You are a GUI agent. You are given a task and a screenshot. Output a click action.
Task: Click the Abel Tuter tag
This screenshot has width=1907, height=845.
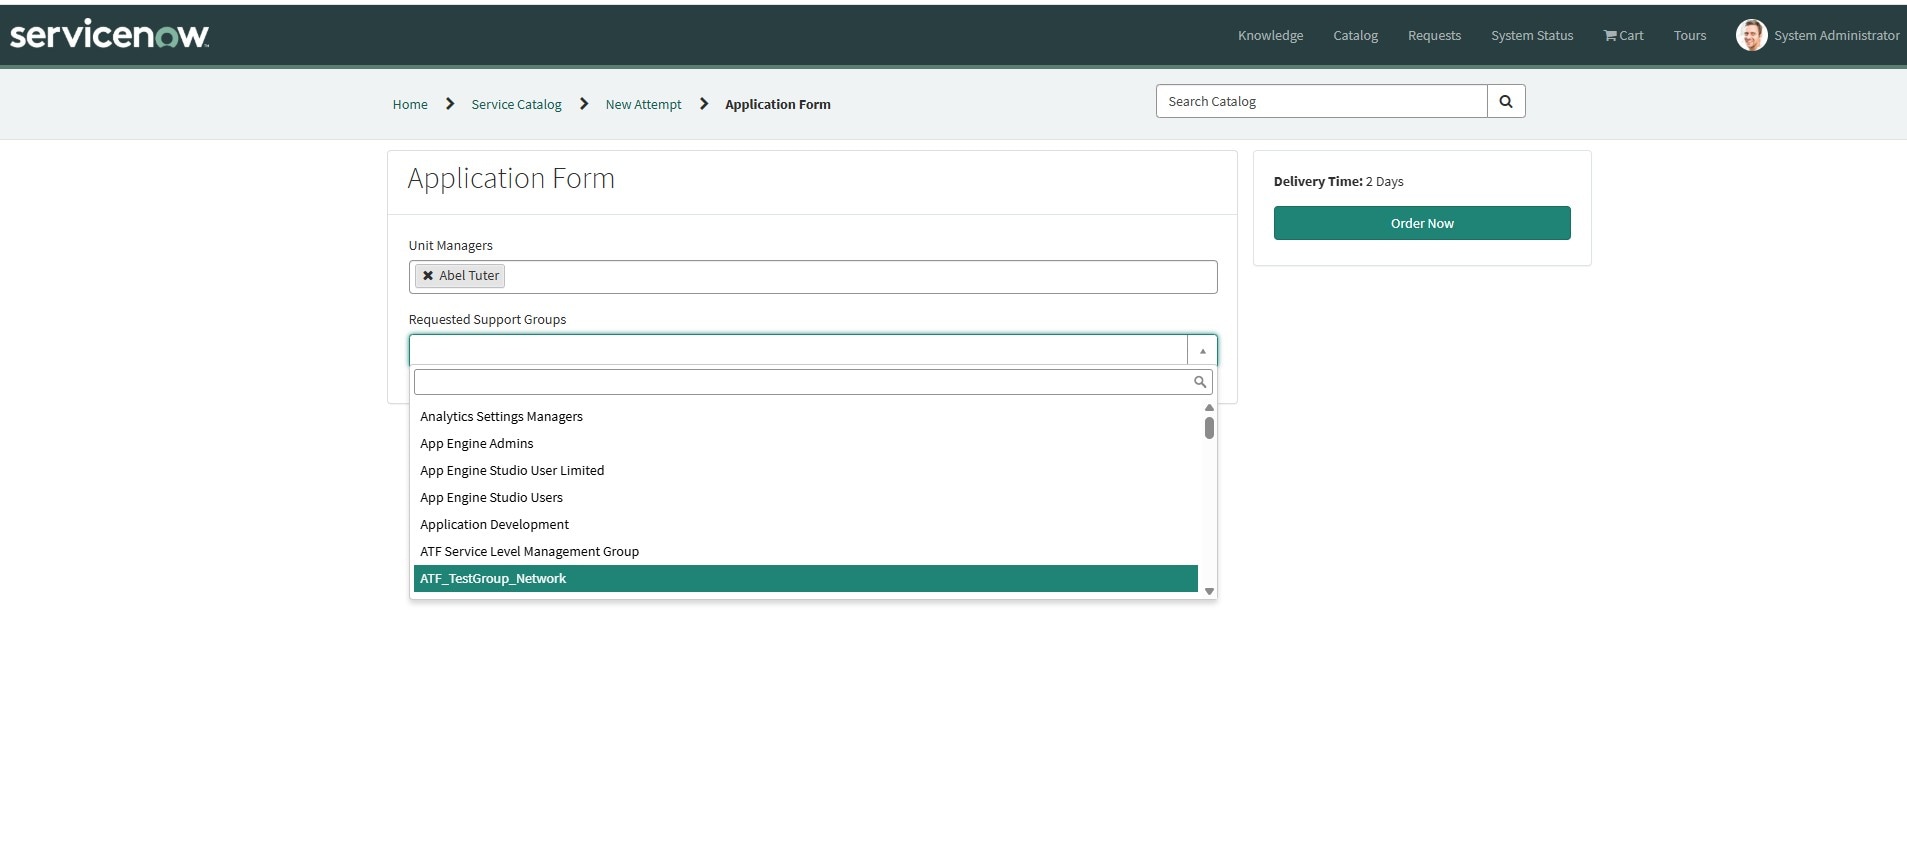(460, 275)
